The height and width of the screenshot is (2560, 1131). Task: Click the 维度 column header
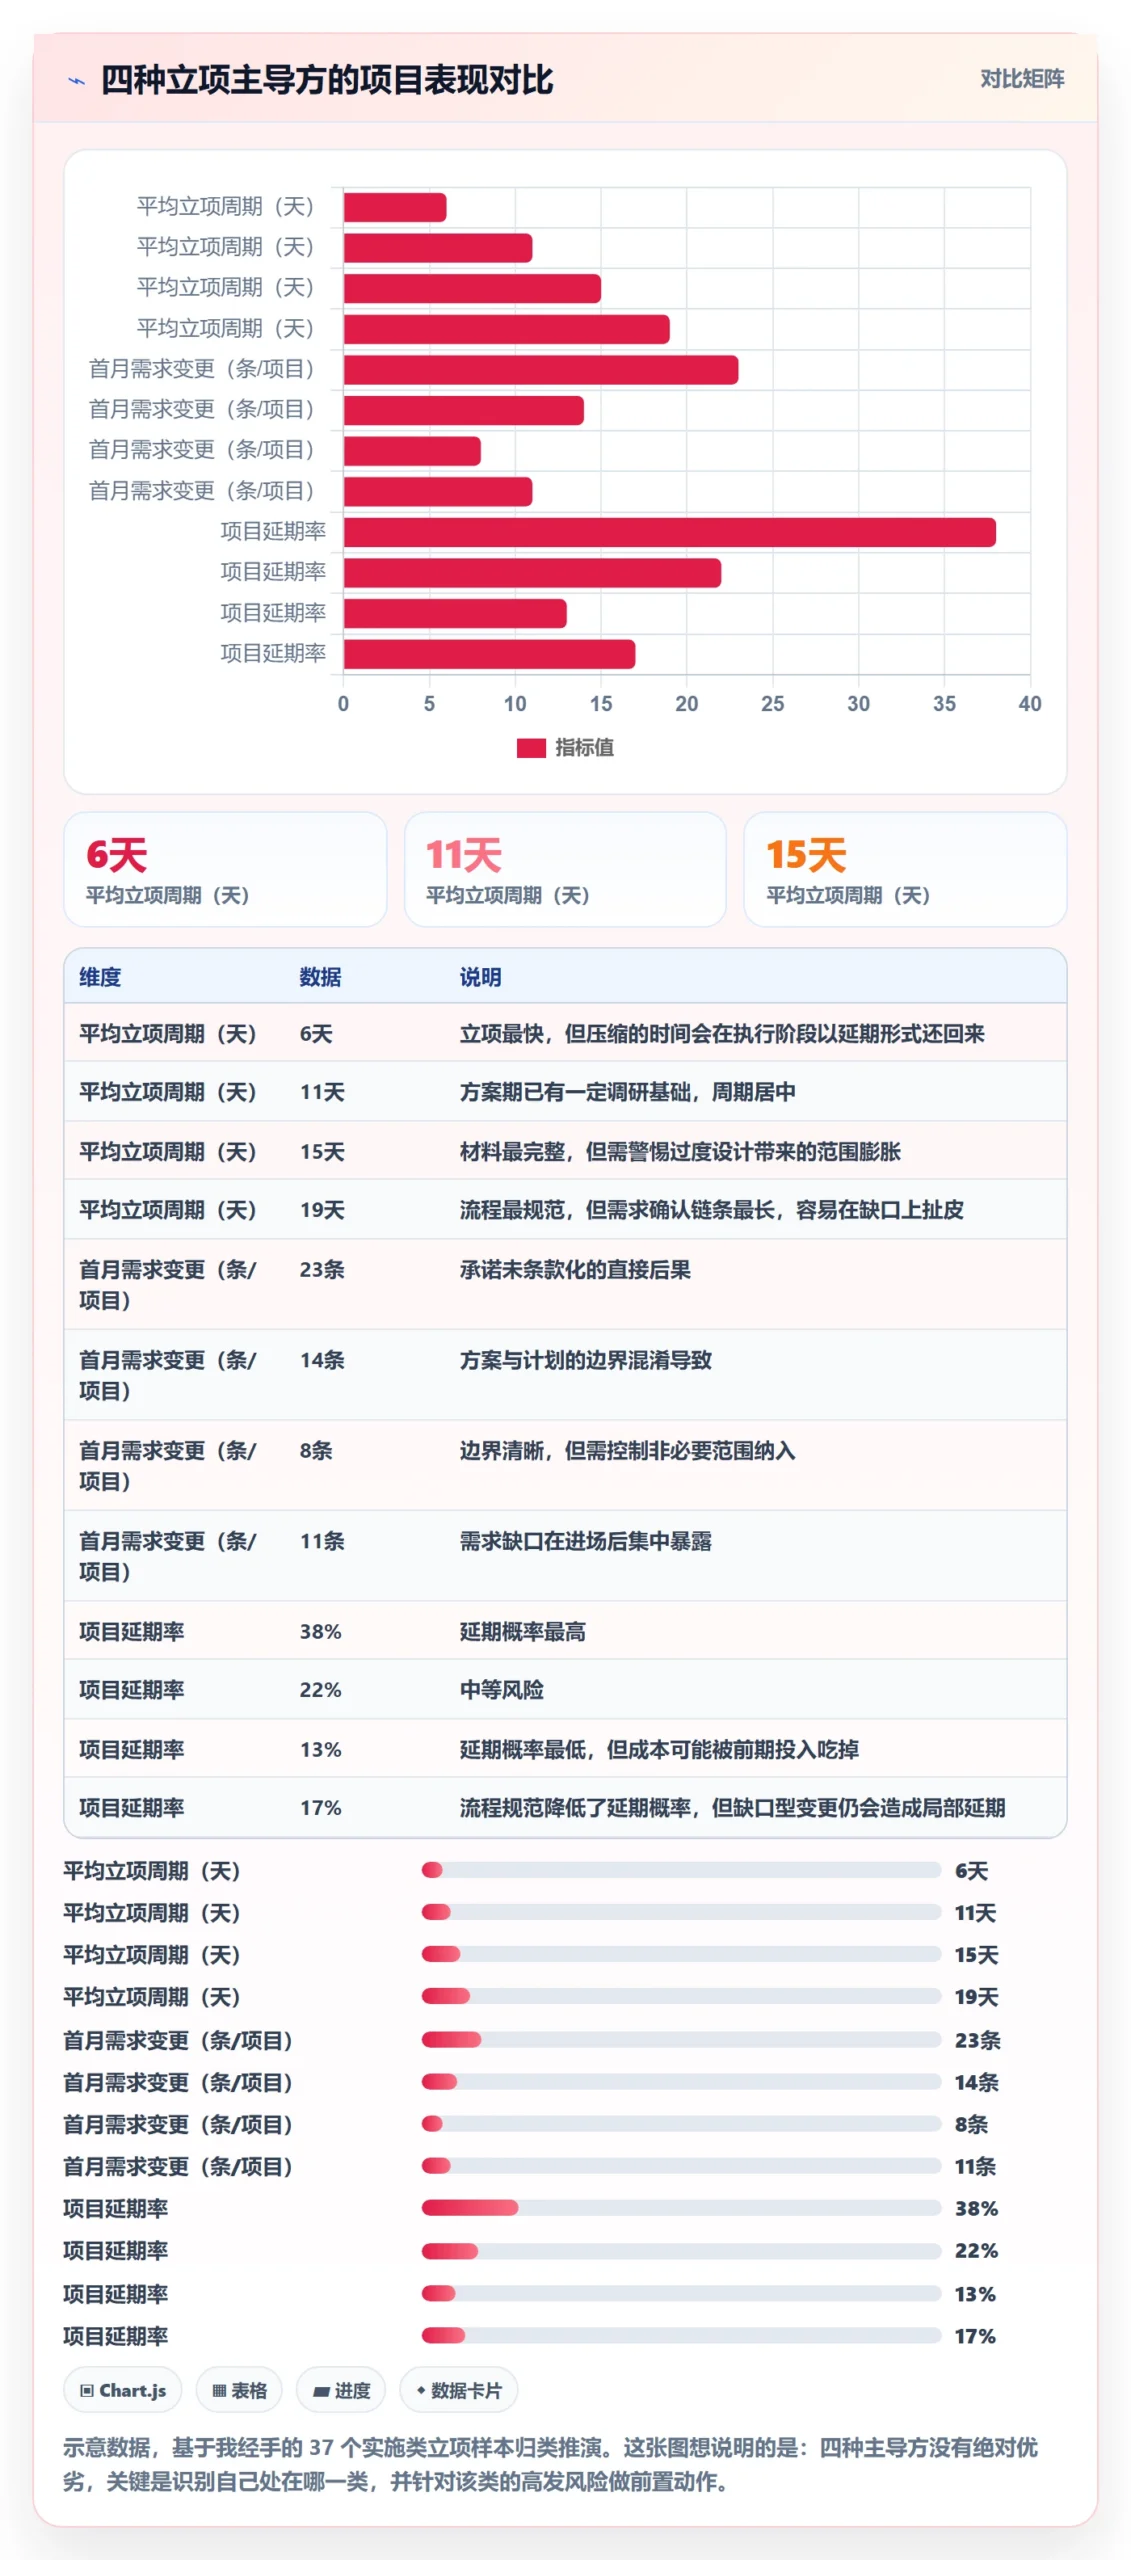pos(100,976)
